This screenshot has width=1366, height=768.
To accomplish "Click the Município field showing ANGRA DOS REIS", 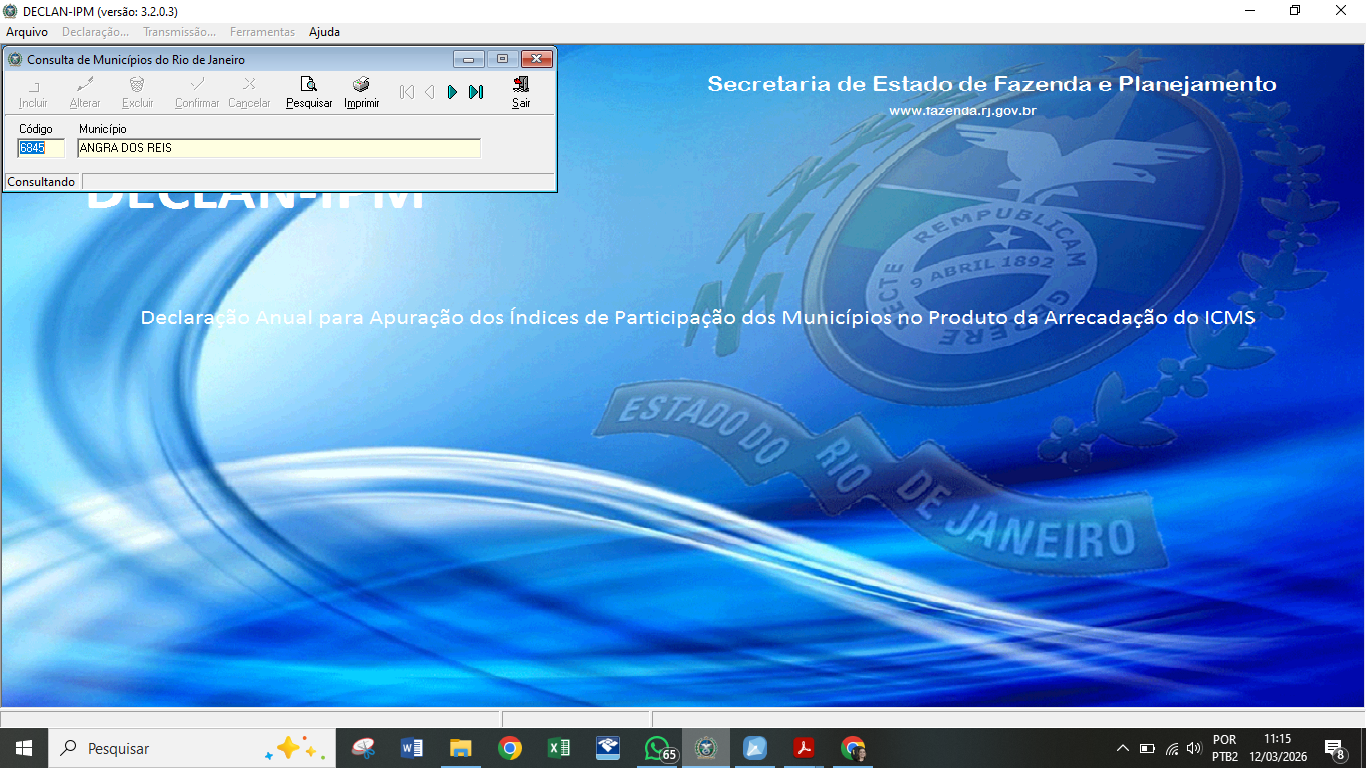I will (279, 148).
